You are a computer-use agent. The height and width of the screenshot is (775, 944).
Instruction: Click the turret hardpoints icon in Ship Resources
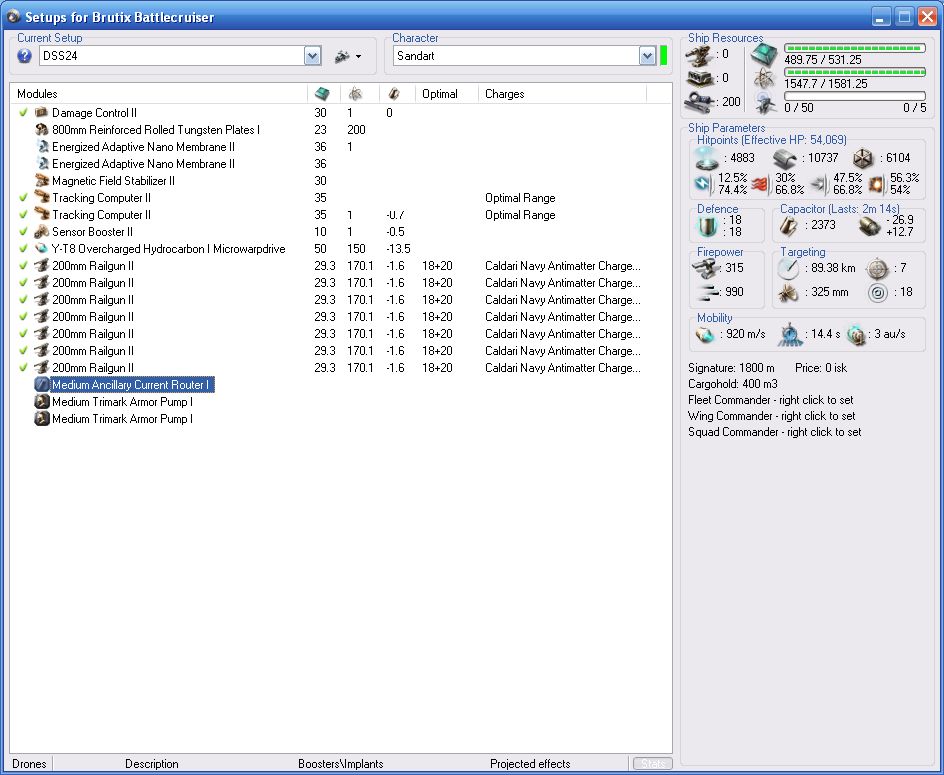coord(699,56)
